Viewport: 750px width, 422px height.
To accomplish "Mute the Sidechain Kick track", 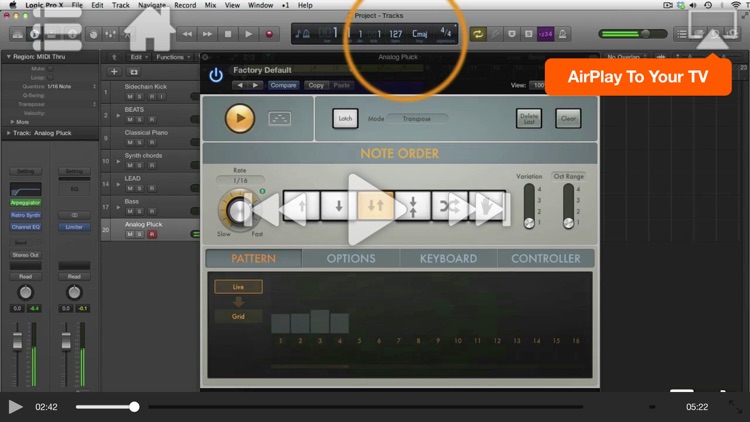I will click(130, 97).
